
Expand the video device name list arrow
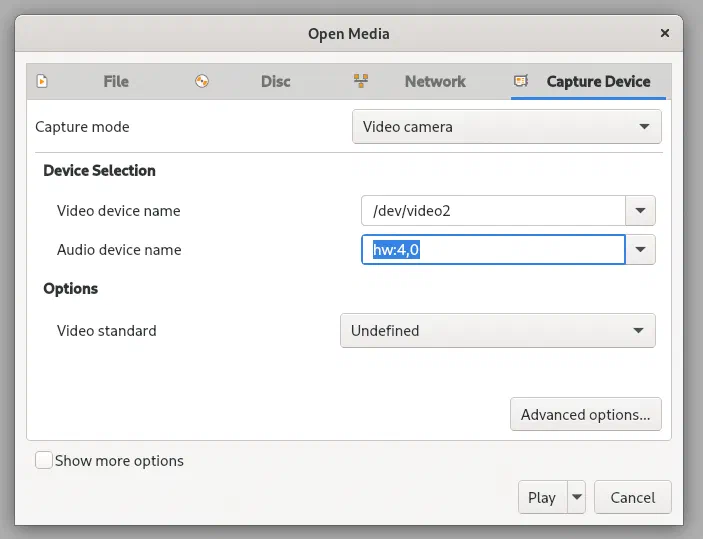pos(640,210)
